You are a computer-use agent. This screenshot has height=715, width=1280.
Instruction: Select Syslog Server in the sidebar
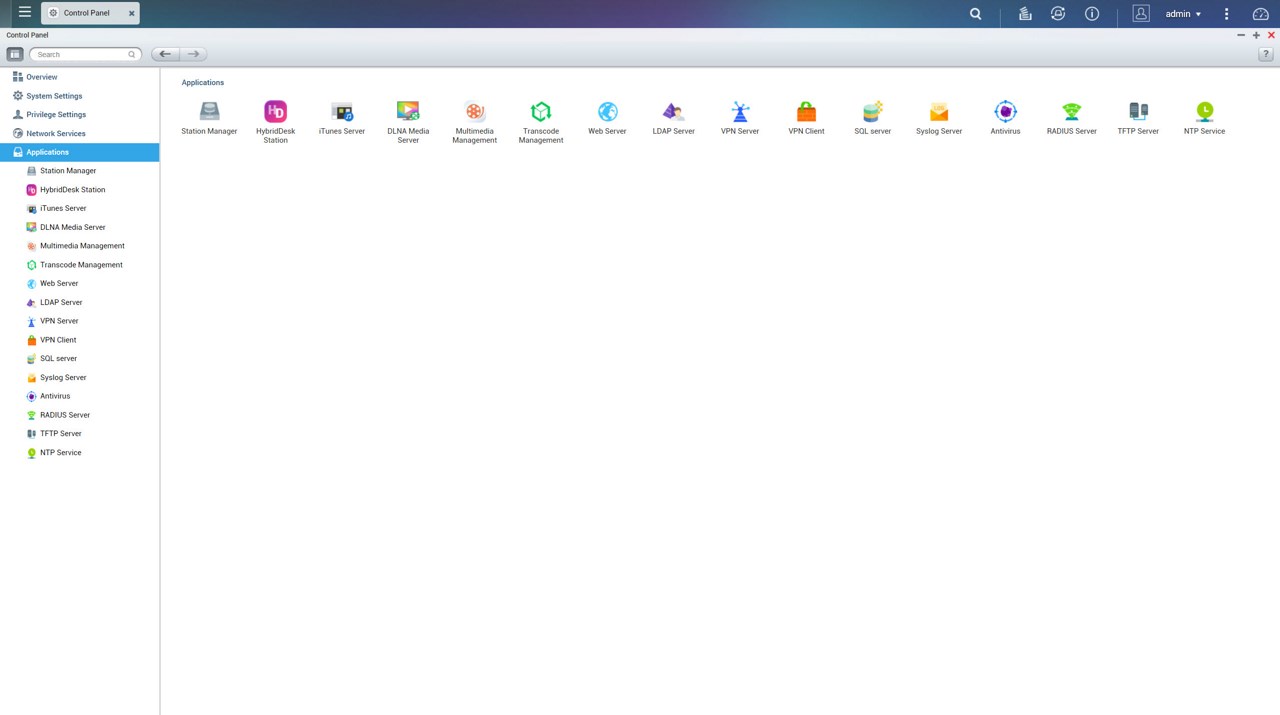[x=79, y=377]
